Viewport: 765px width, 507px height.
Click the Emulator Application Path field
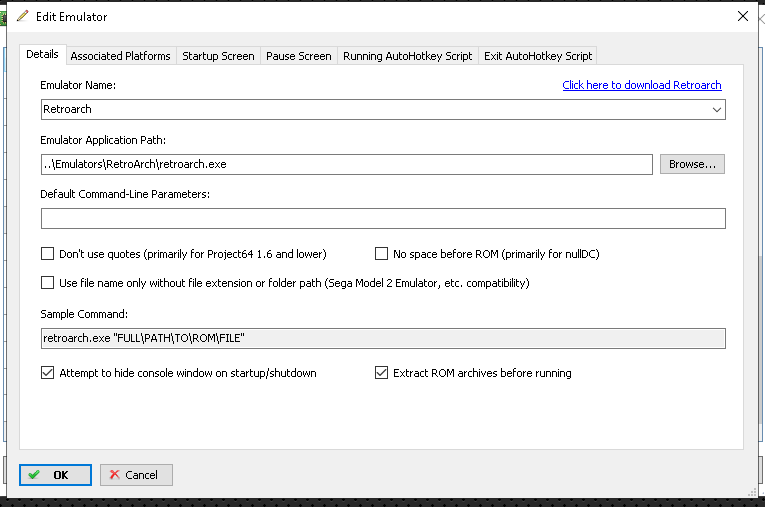click(346, 164)
